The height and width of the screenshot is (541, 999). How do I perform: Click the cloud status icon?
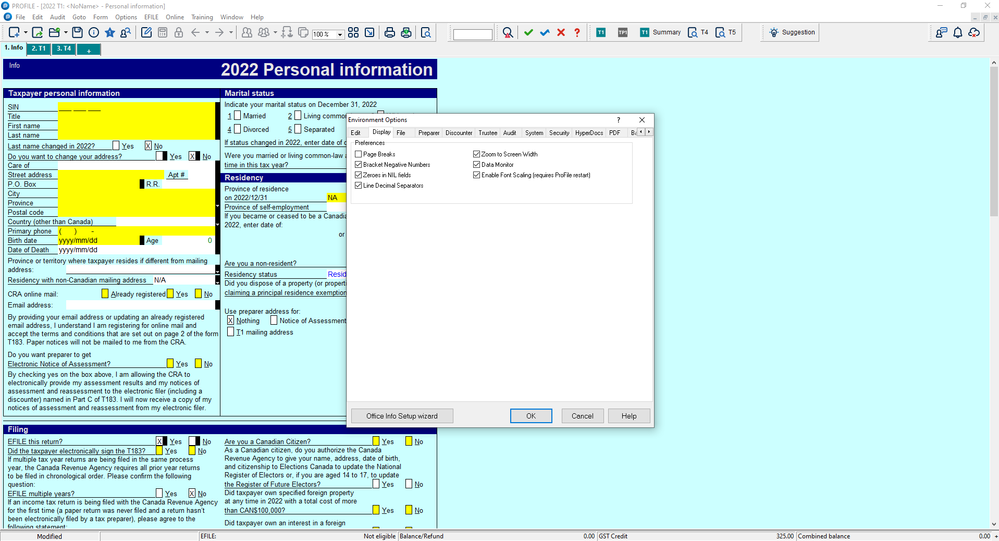click(974, 32)
